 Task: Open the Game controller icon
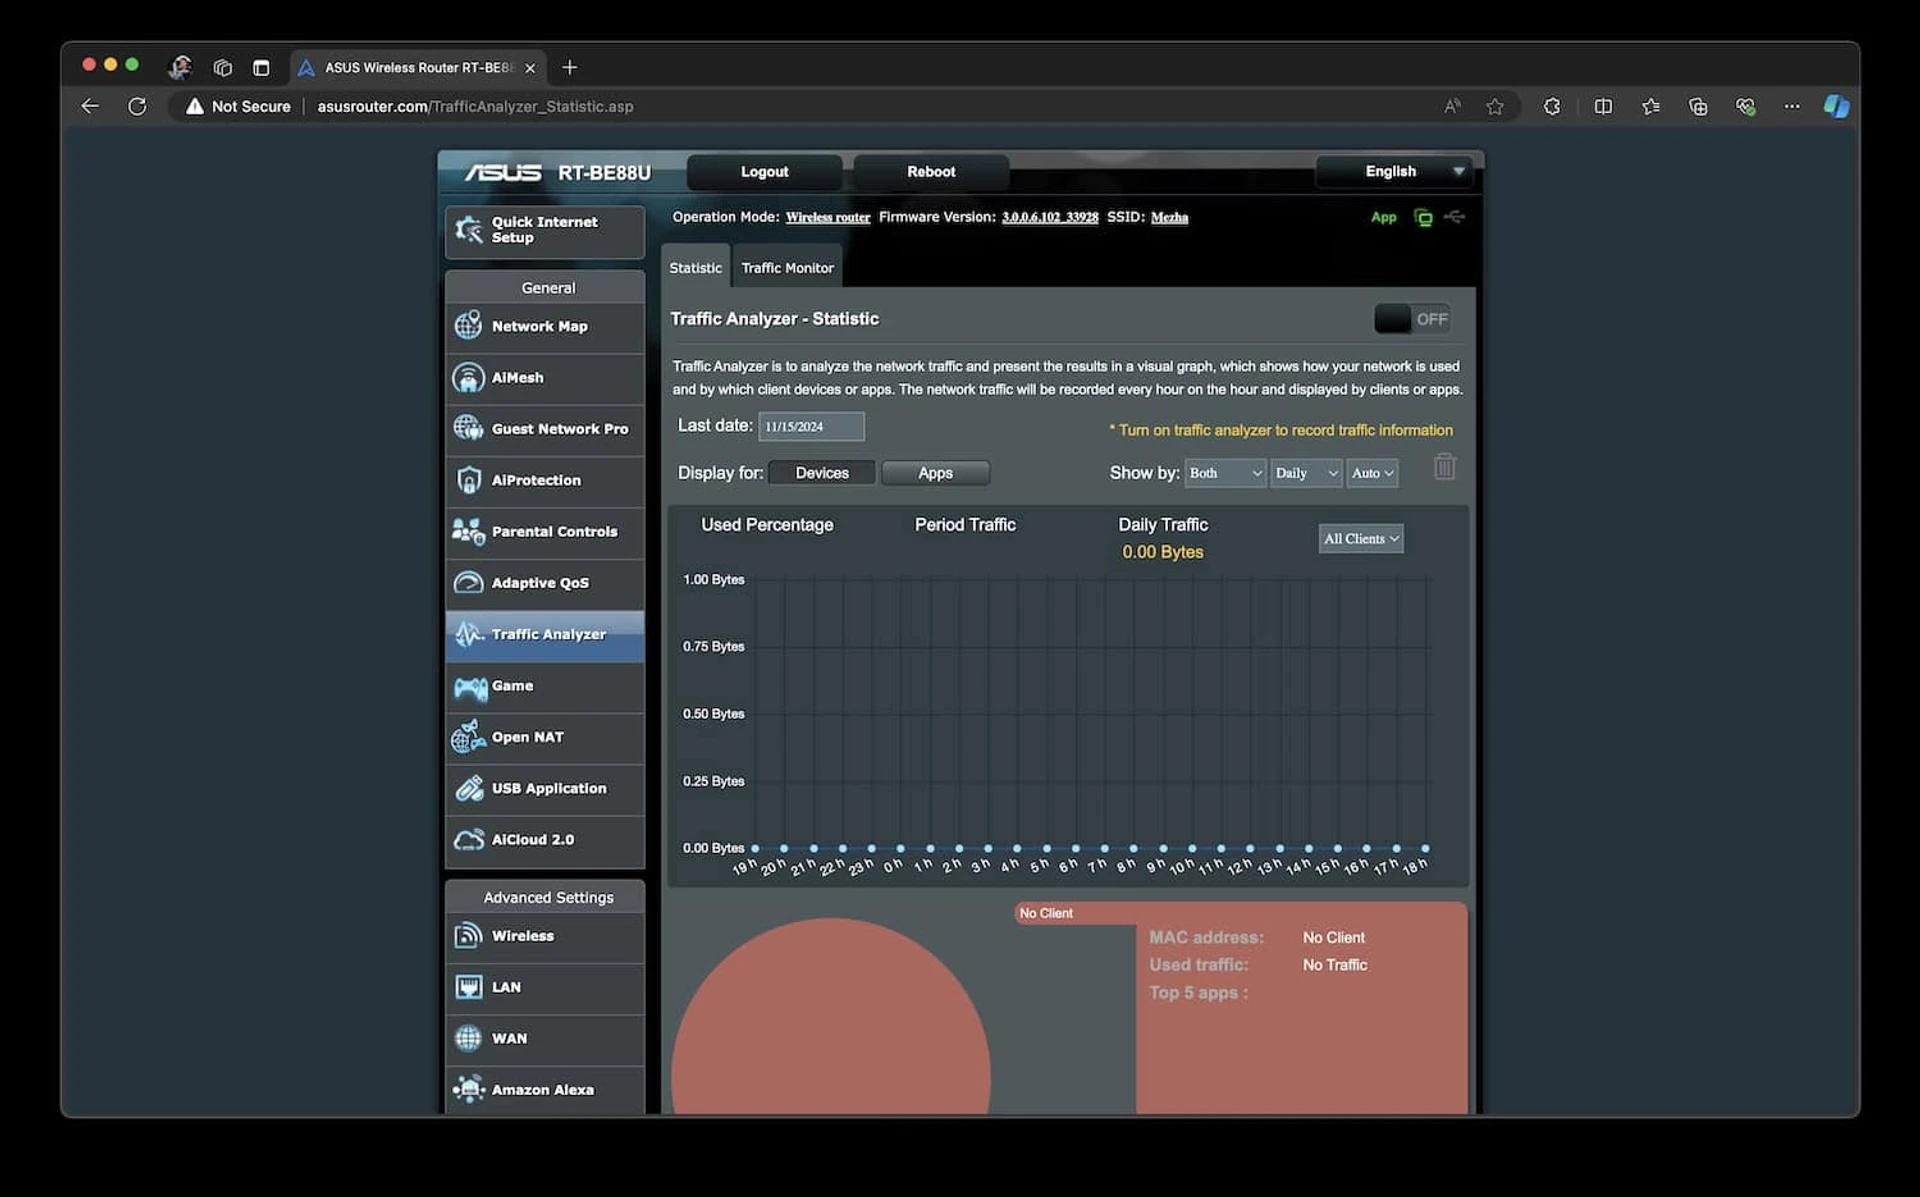tap(470, 686)
